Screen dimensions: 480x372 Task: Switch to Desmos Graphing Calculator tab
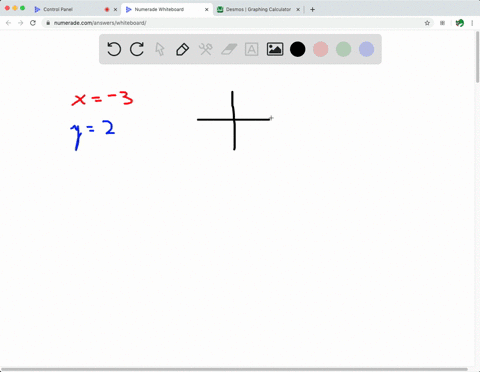click(x=258, y=9)
